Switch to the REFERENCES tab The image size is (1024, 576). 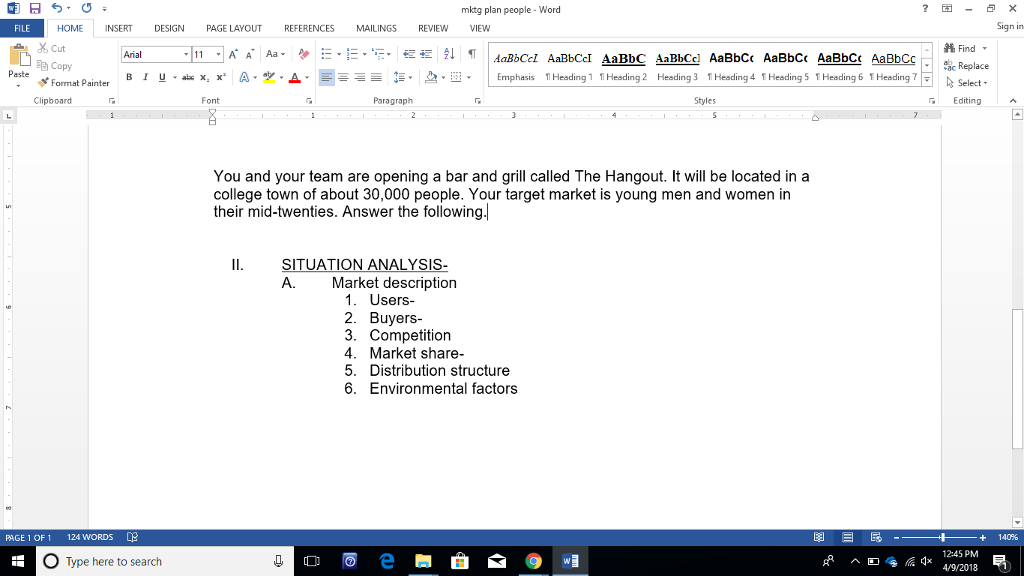tap(309, 28)
